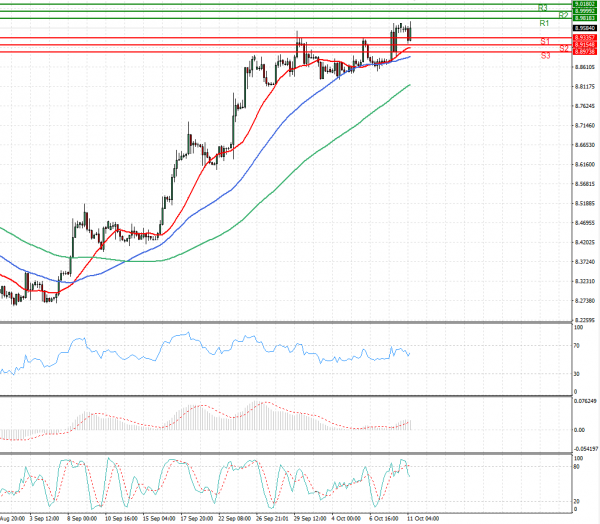Click the 8.46955 price axis label
Viewport: 600px width, 524px height.
pos(585,223)
